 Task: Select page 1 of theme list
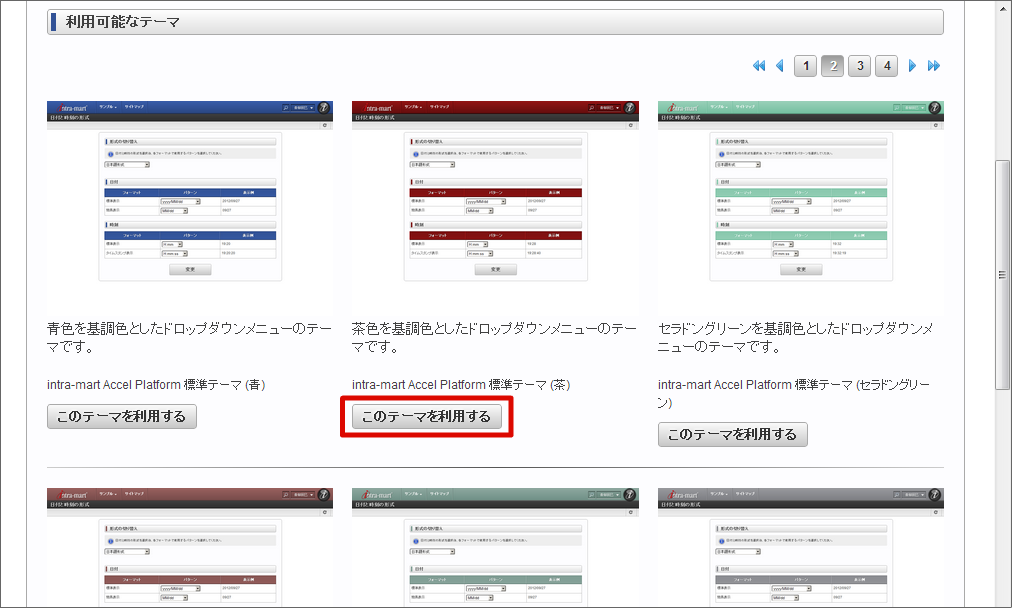805,66
